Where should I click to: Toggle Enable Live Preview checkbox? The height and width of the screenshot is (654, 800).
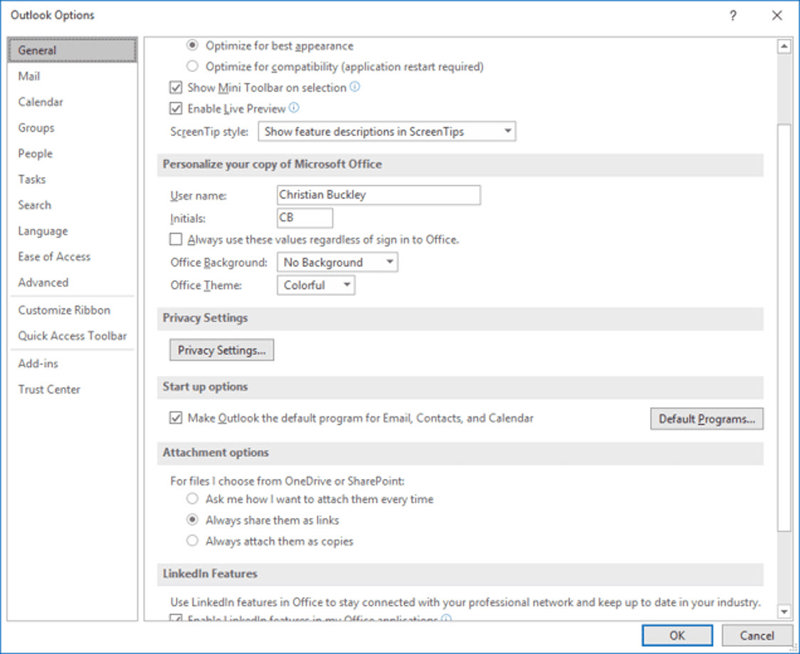pos(177,109)
